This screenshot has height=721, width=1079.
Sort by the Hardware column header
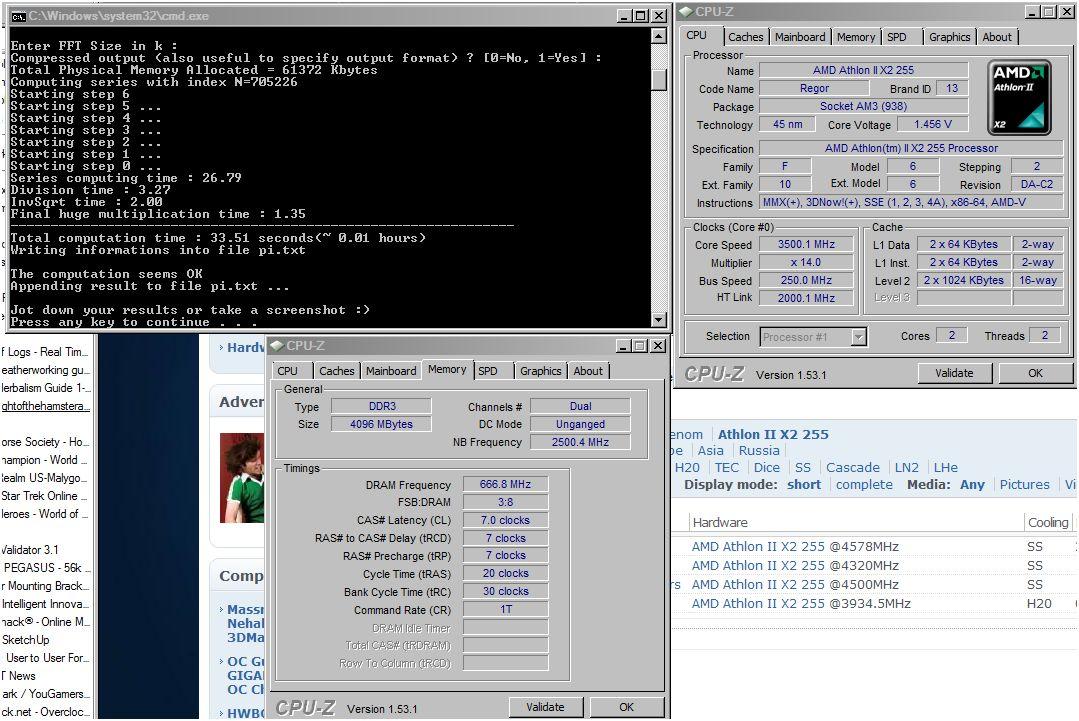(x=720, y=522)
